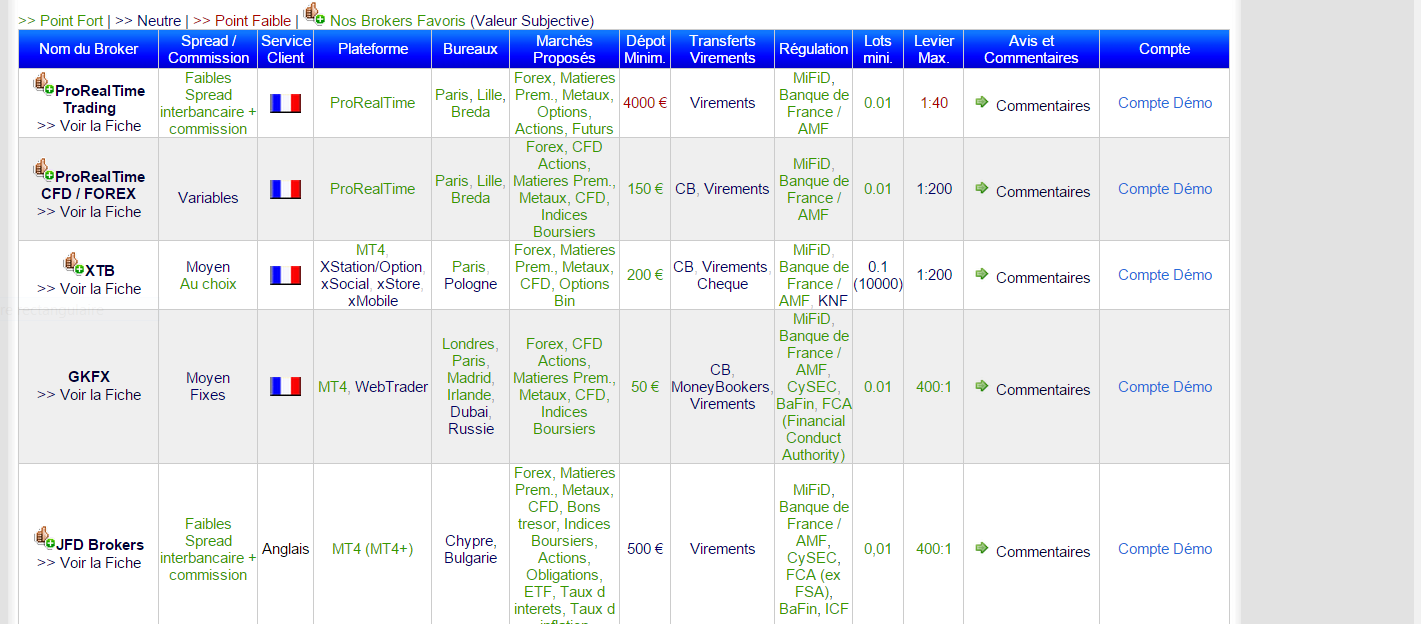Click the Régulation column header

(814, 49)
